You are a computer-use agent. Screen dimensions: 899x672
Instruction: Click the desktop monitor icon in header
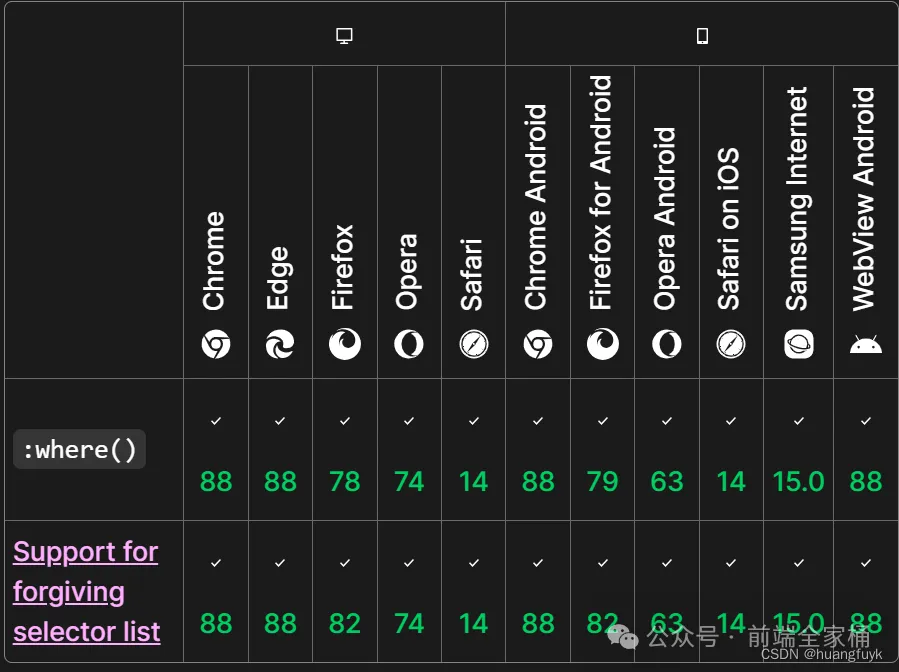tap(344, 36)
